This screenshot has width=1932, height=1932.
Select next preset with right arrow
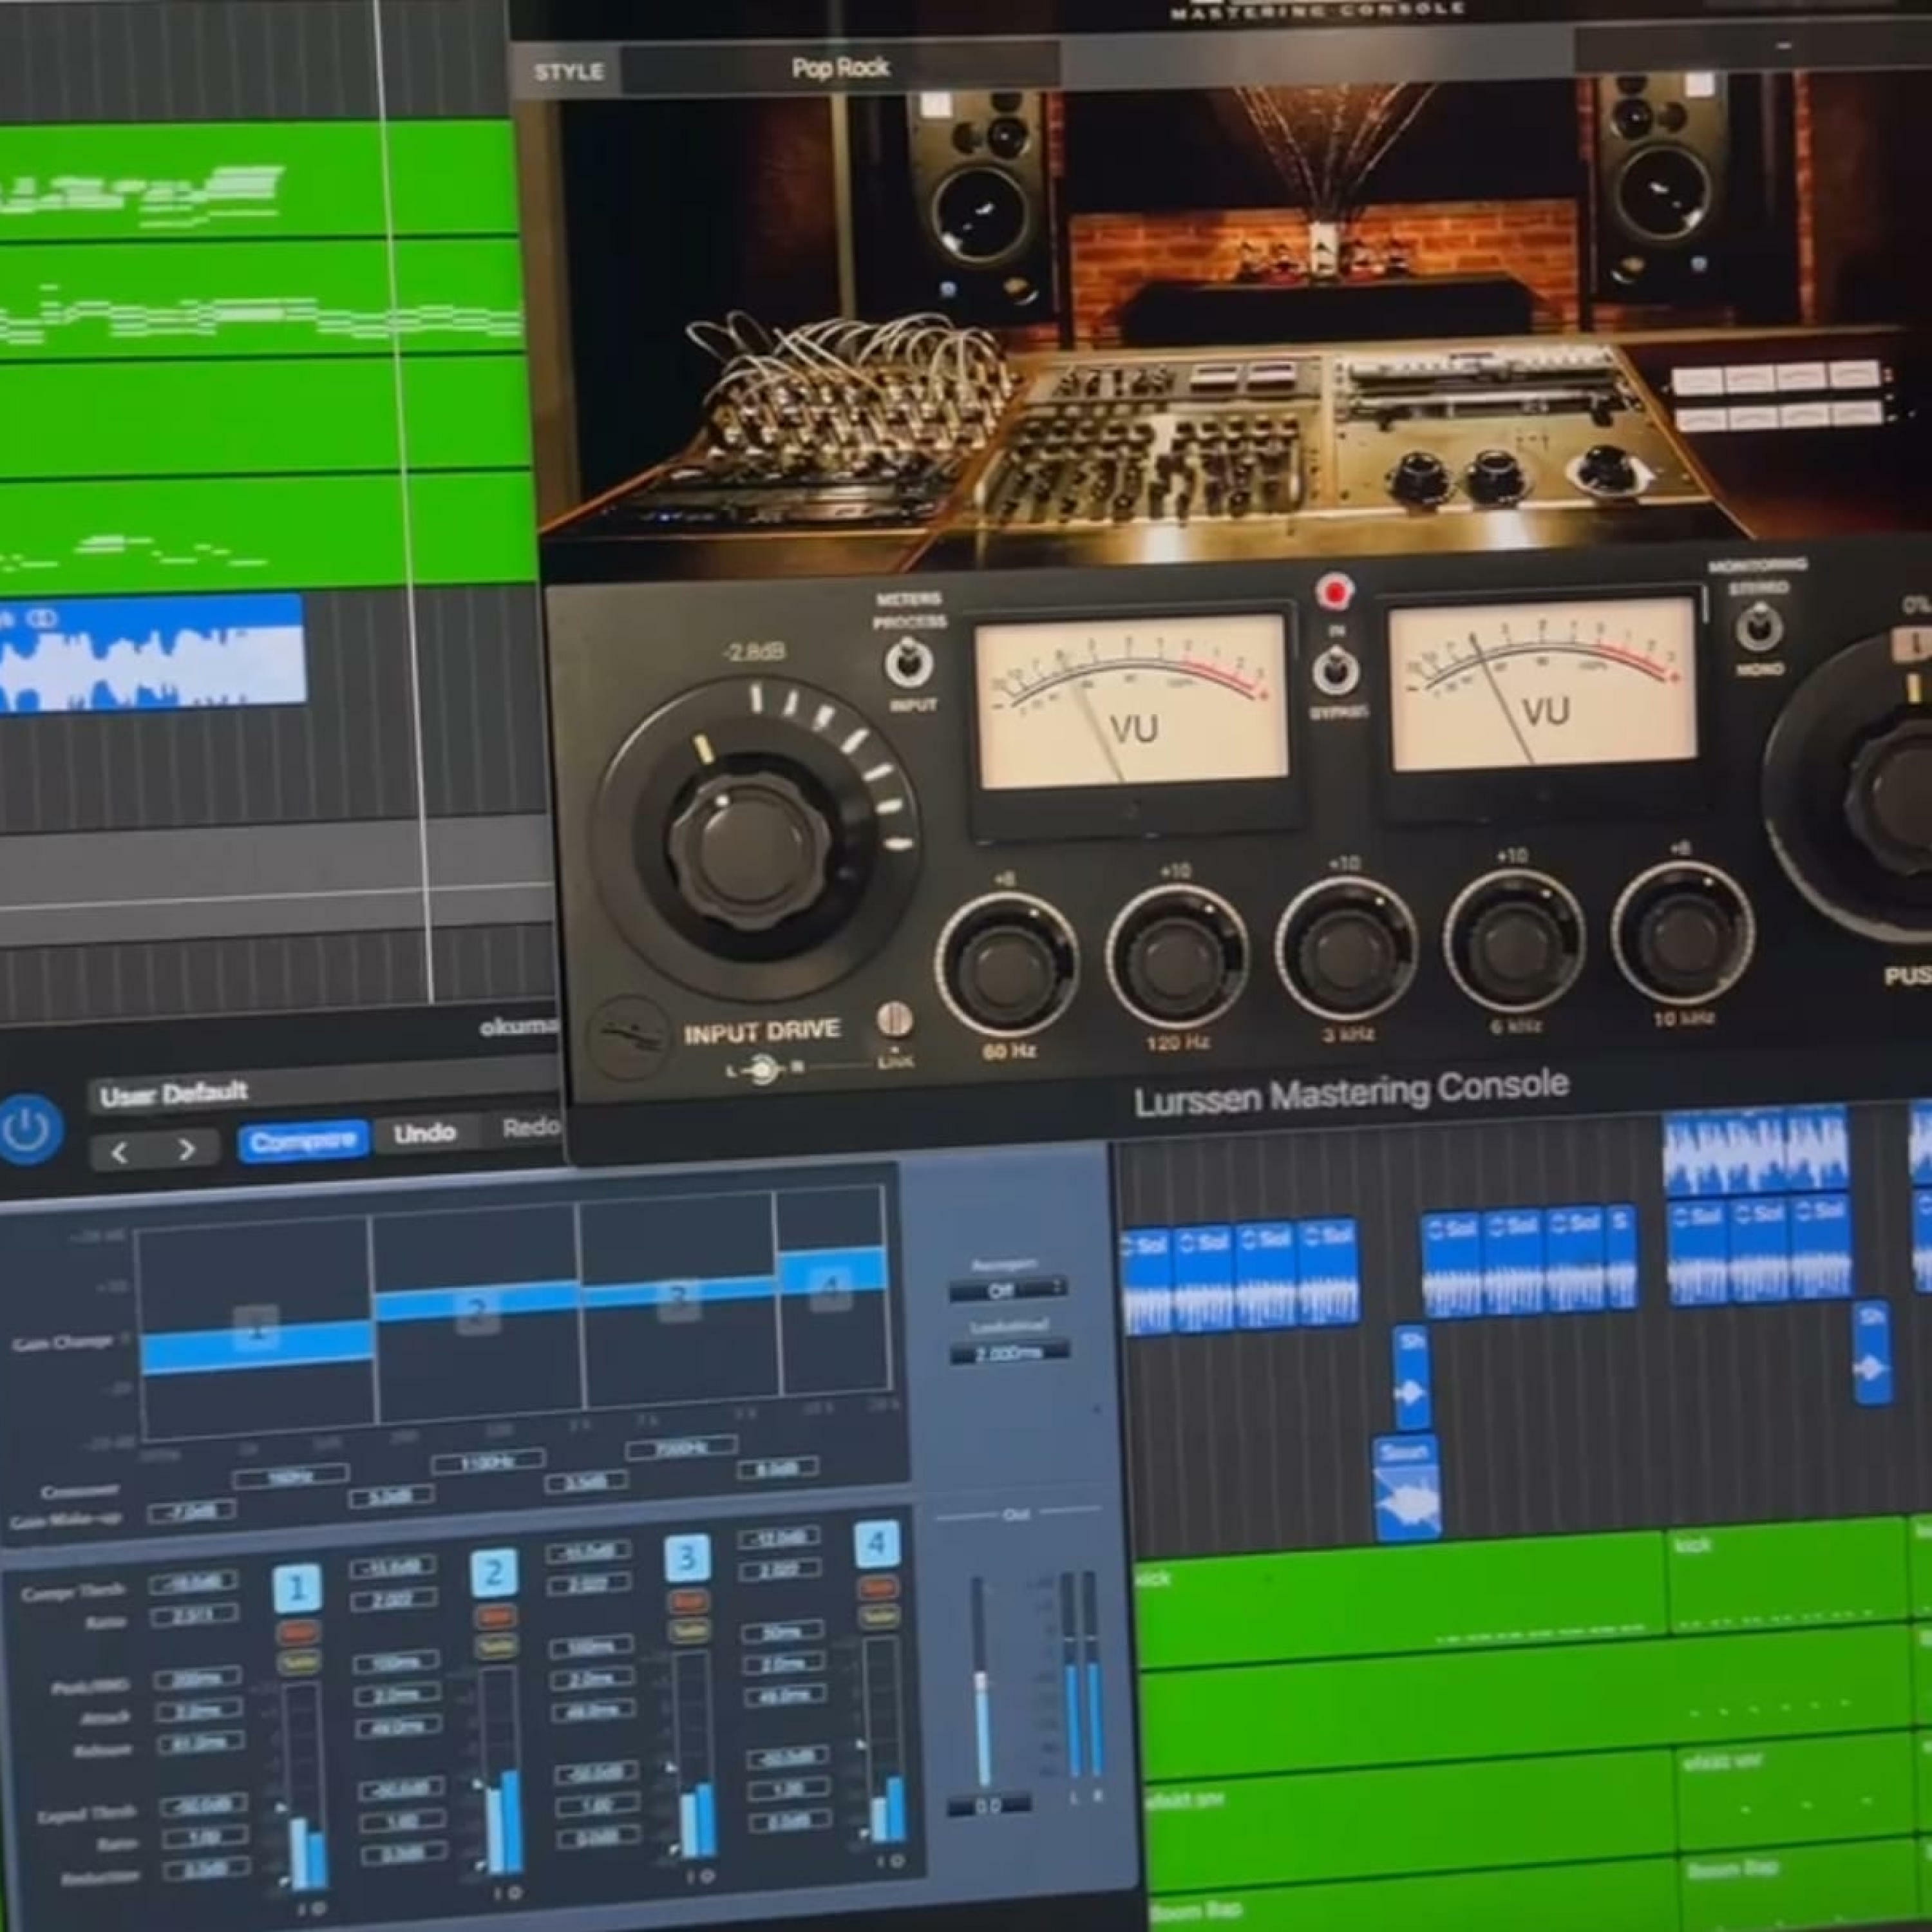tap(186, 1150)
